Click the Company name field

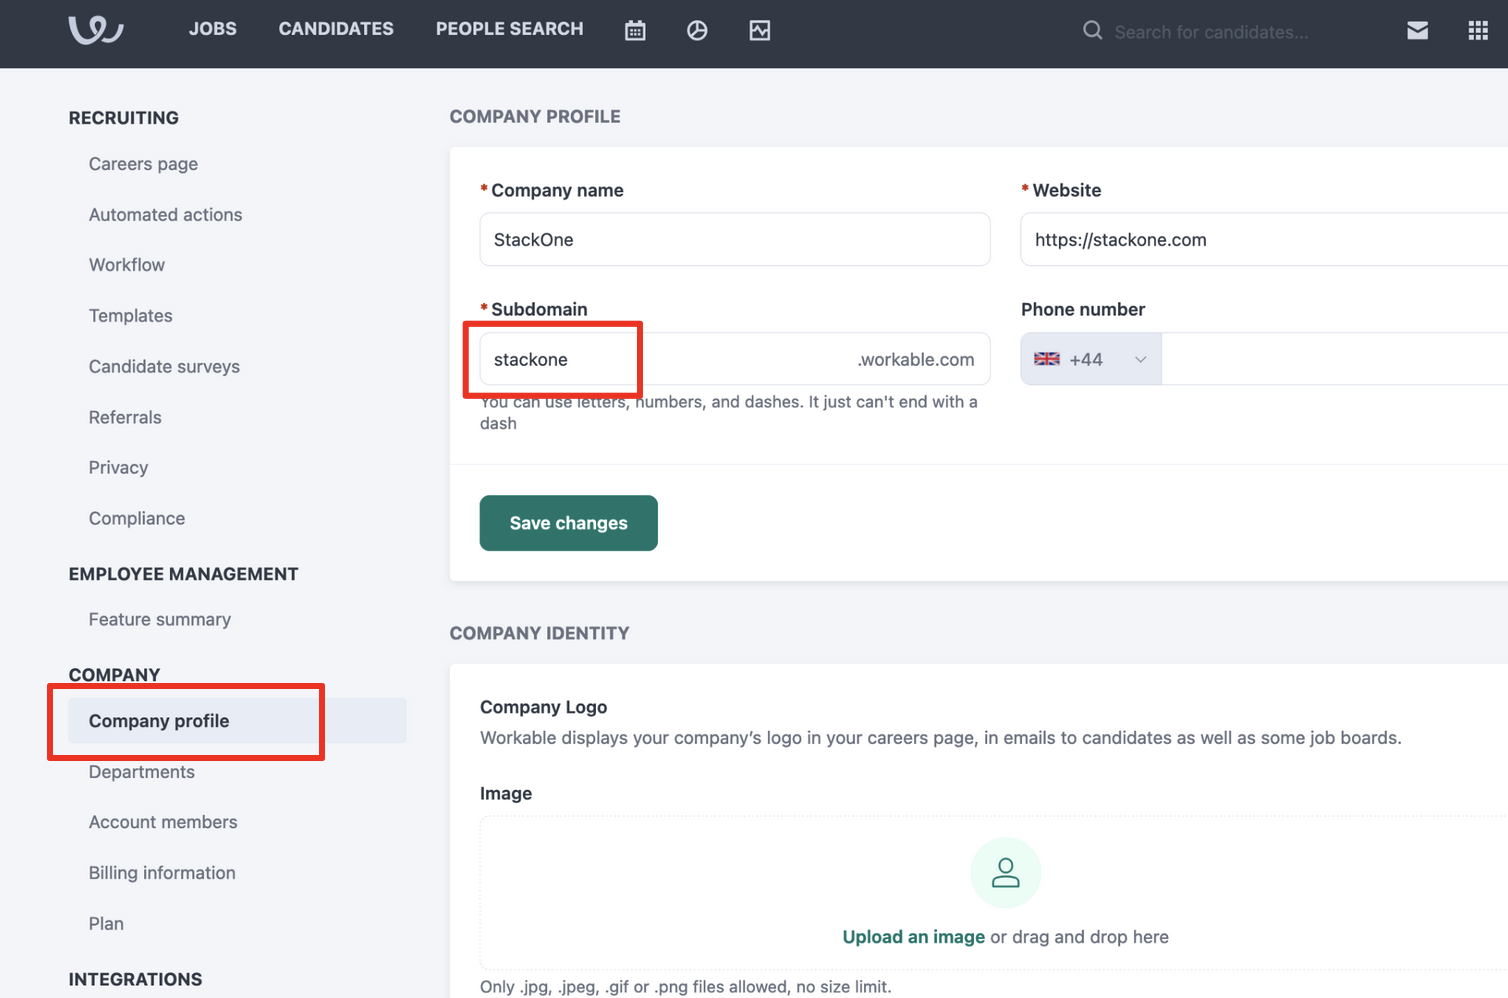(735, 239)
